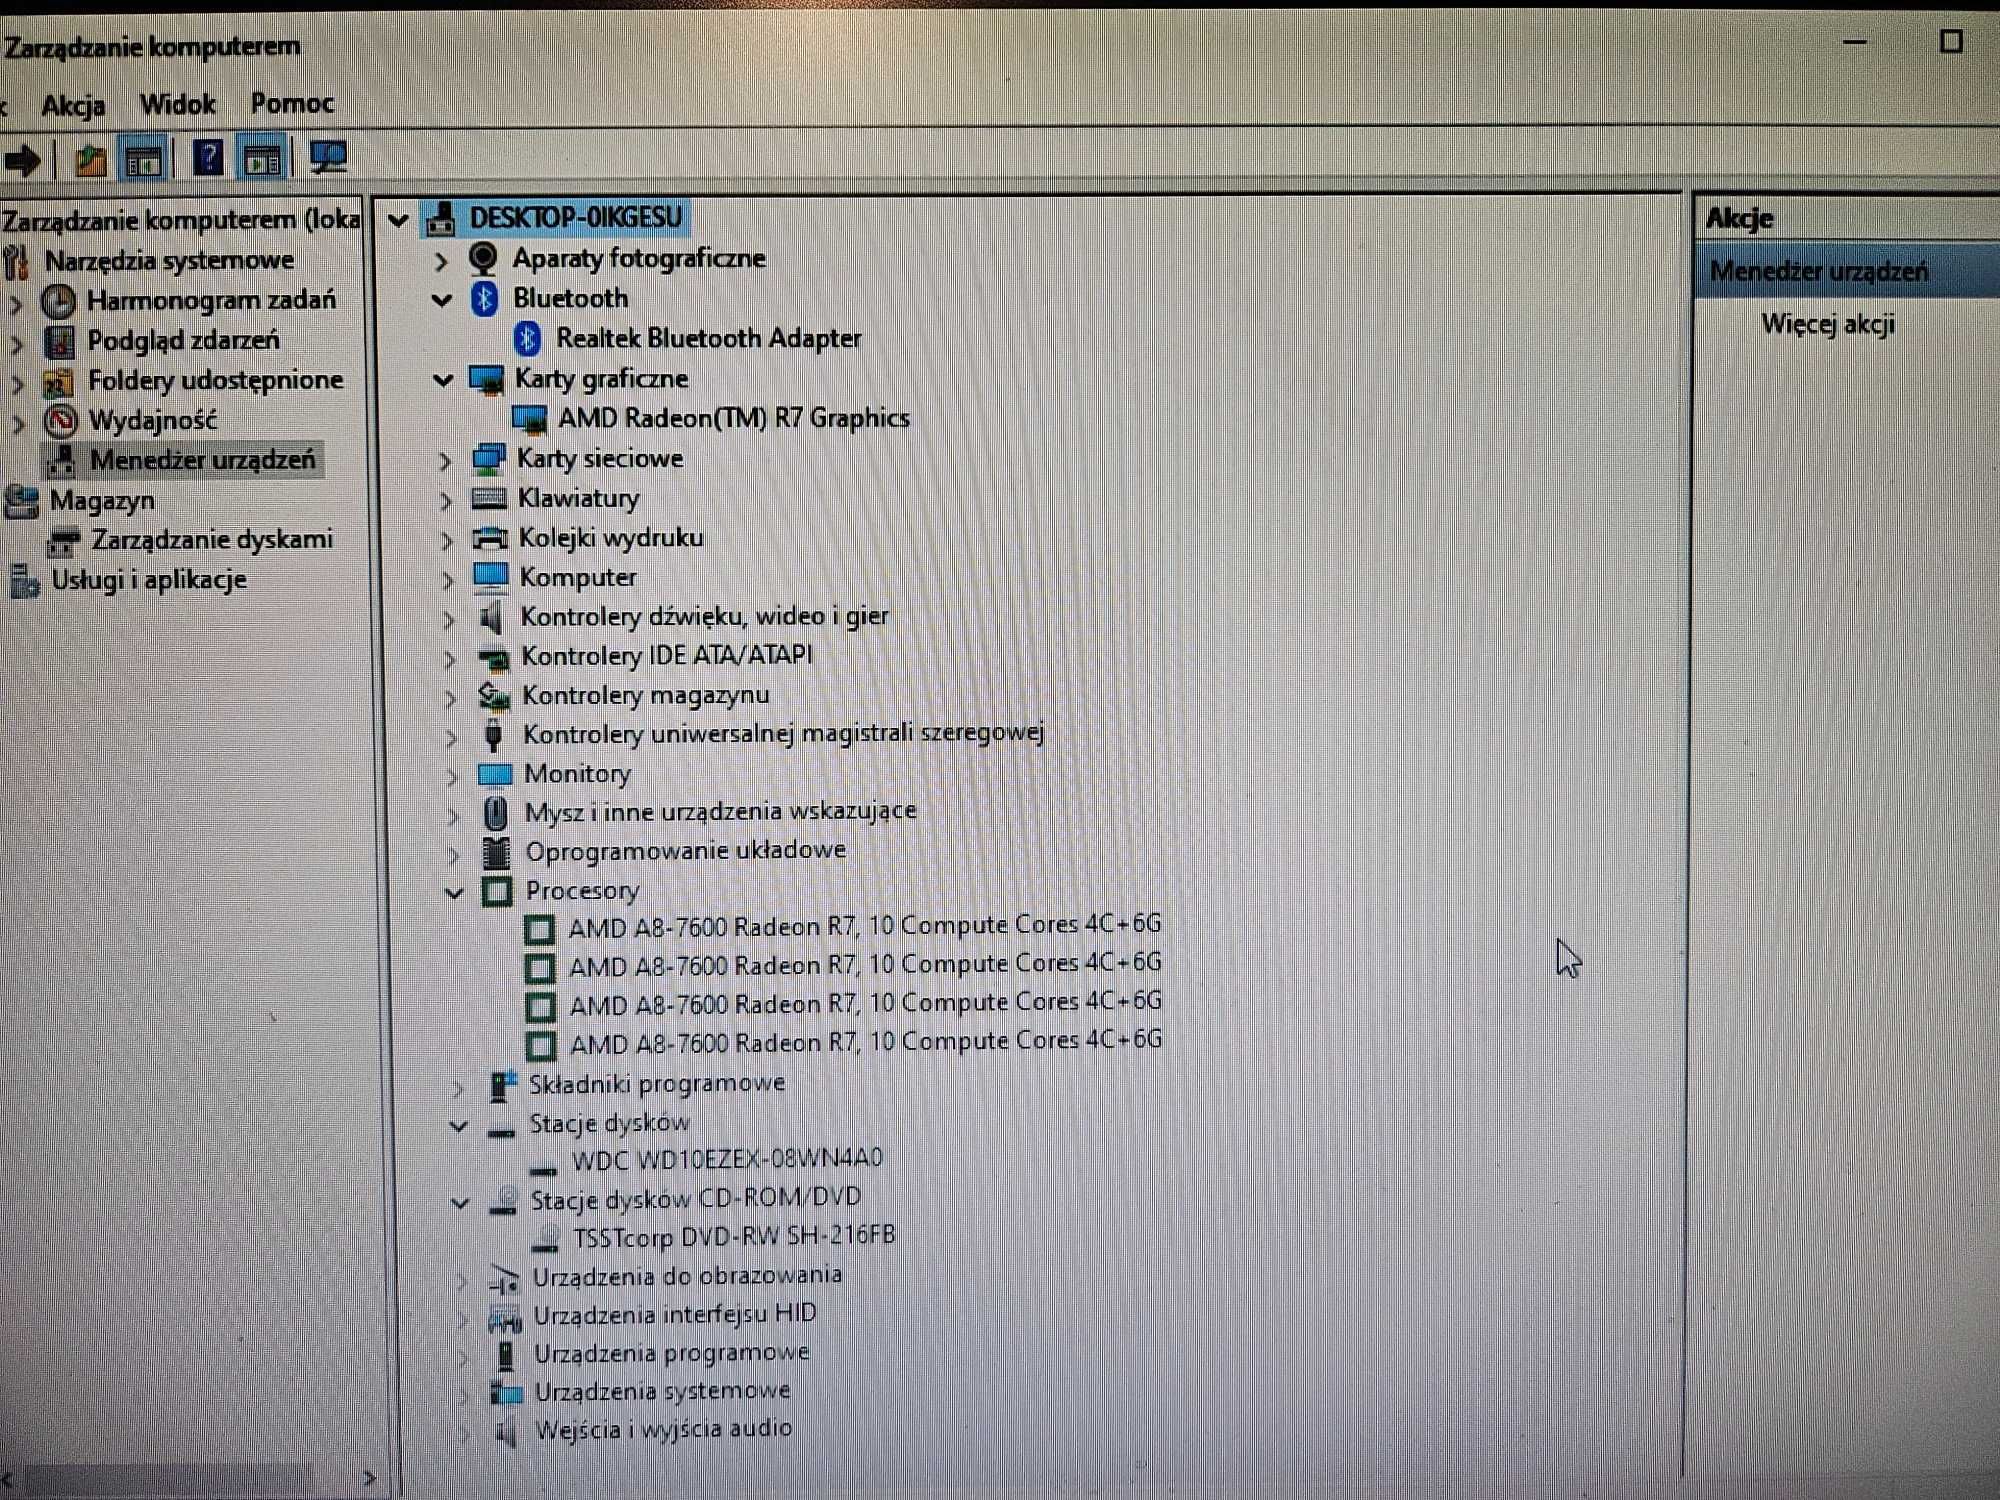Click the AMD Radeon R7 Graphics icon
2000x1500 pixels.
click(x=529, y=419)
